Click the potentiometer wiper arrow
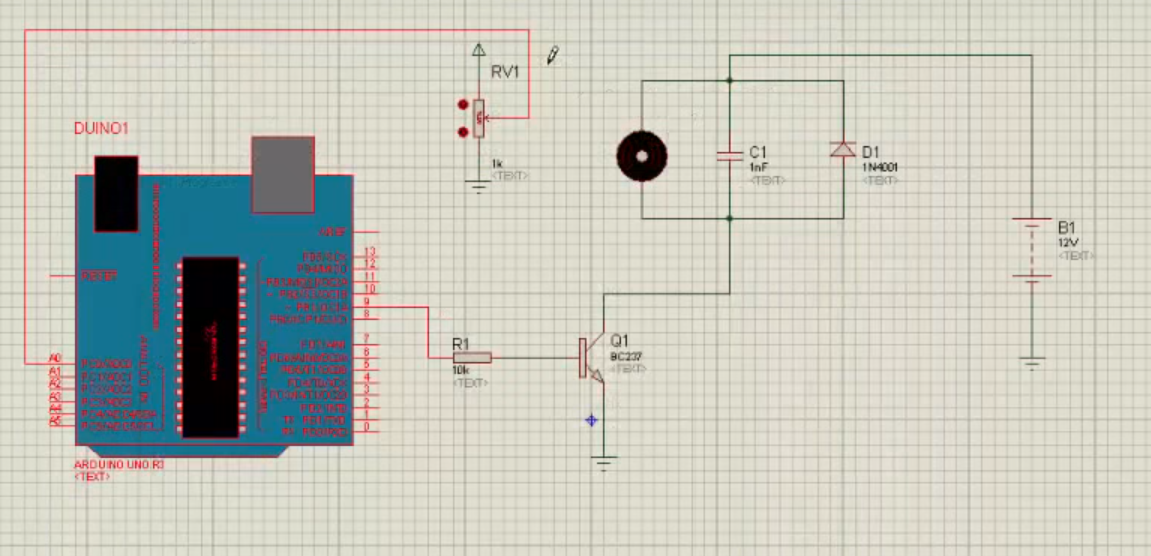This screenshot has height=556, width=1151. pos(488,117)
